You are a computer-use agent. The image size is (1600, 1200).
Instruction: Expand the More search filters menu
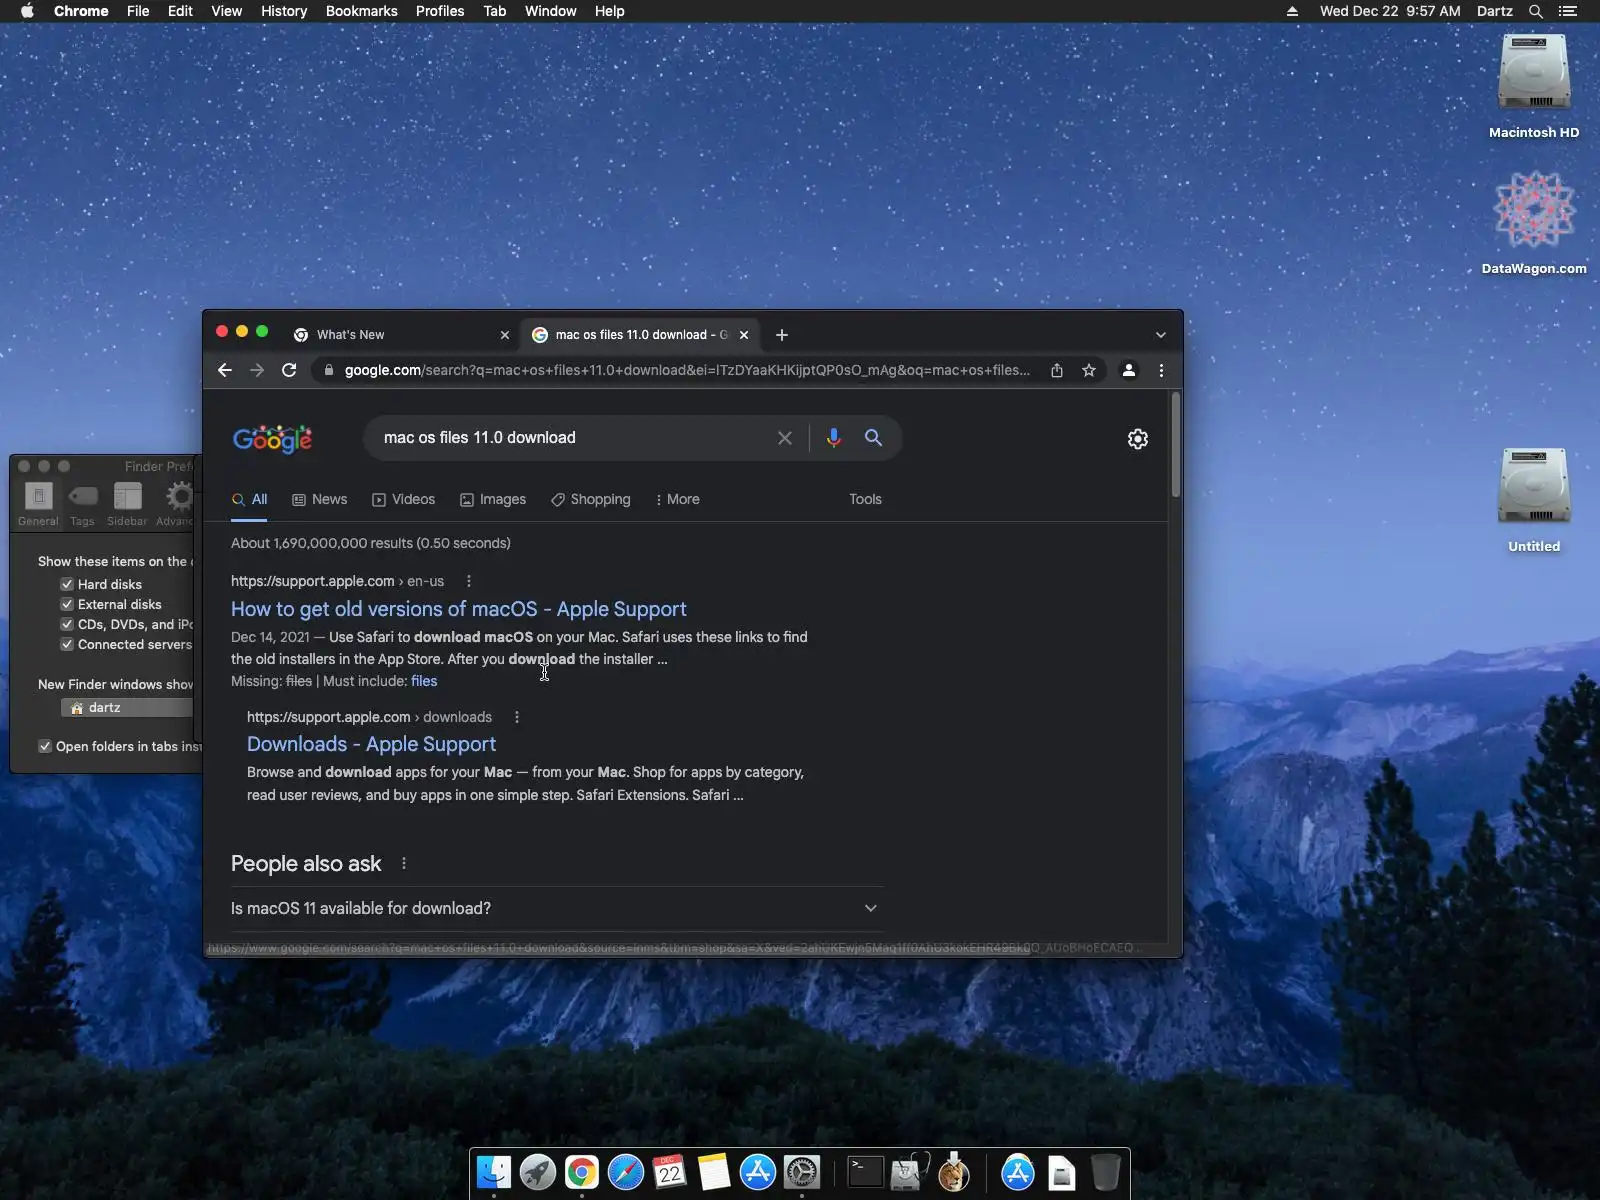click(x=677, y=499)
